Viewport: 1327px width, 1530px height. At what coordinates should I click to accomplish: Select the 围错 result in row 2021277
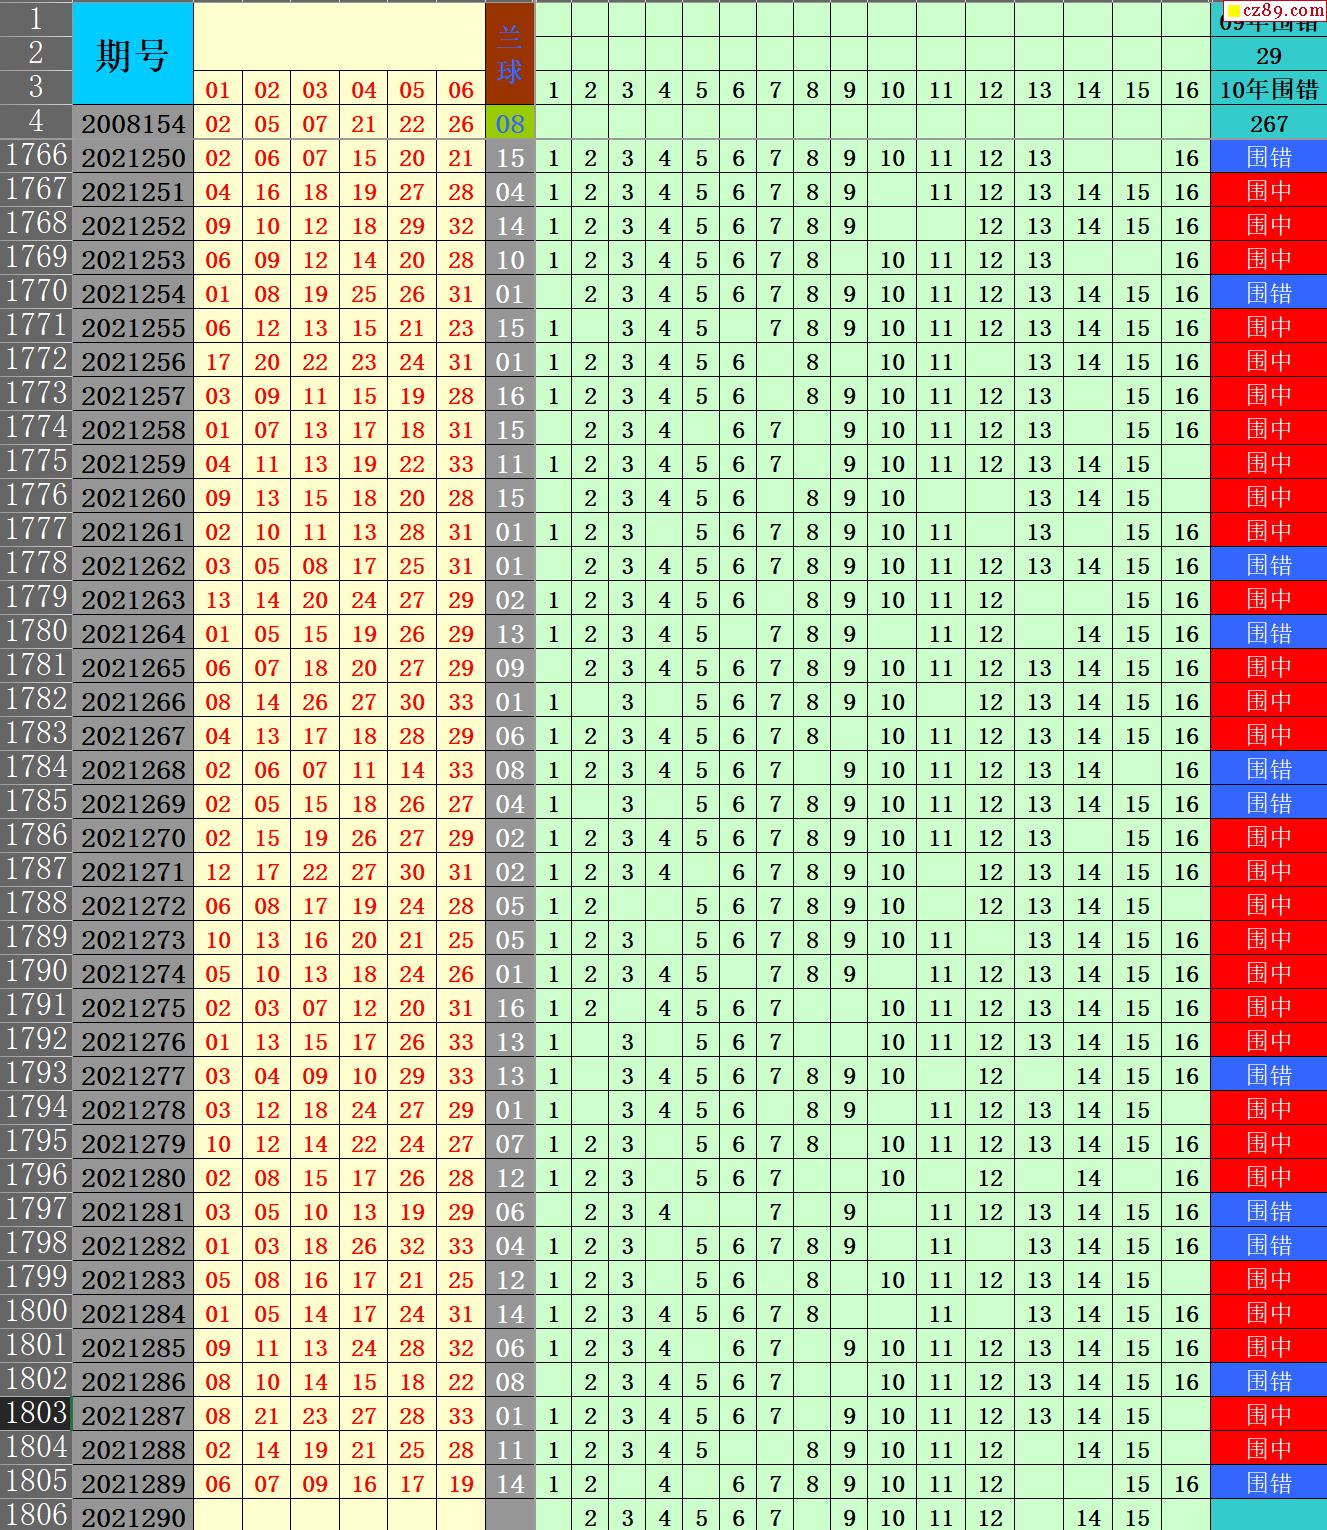[1269, 1075]
